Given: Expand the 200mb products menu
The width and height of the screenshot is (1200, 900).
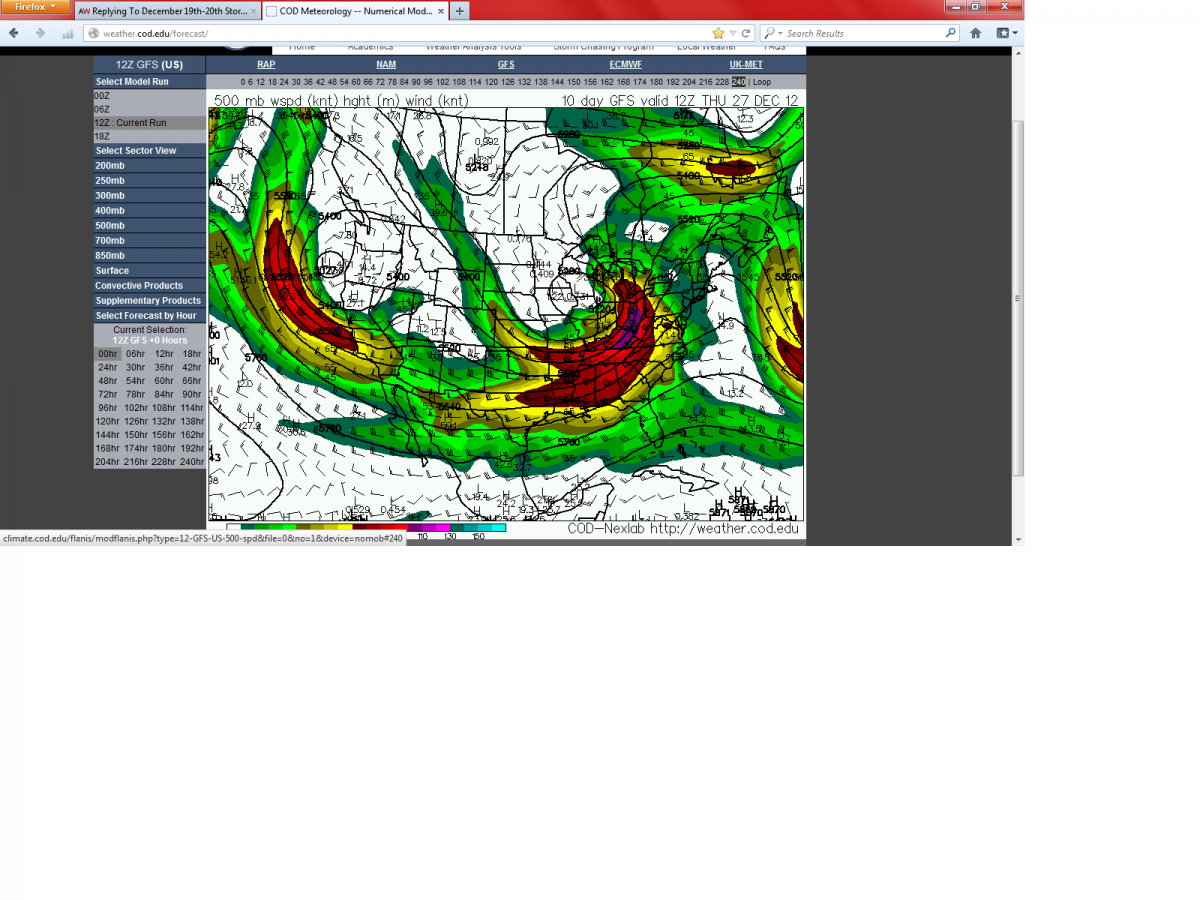Looking at the screenshot, I should pyautogui.click(x=150, y=166).
